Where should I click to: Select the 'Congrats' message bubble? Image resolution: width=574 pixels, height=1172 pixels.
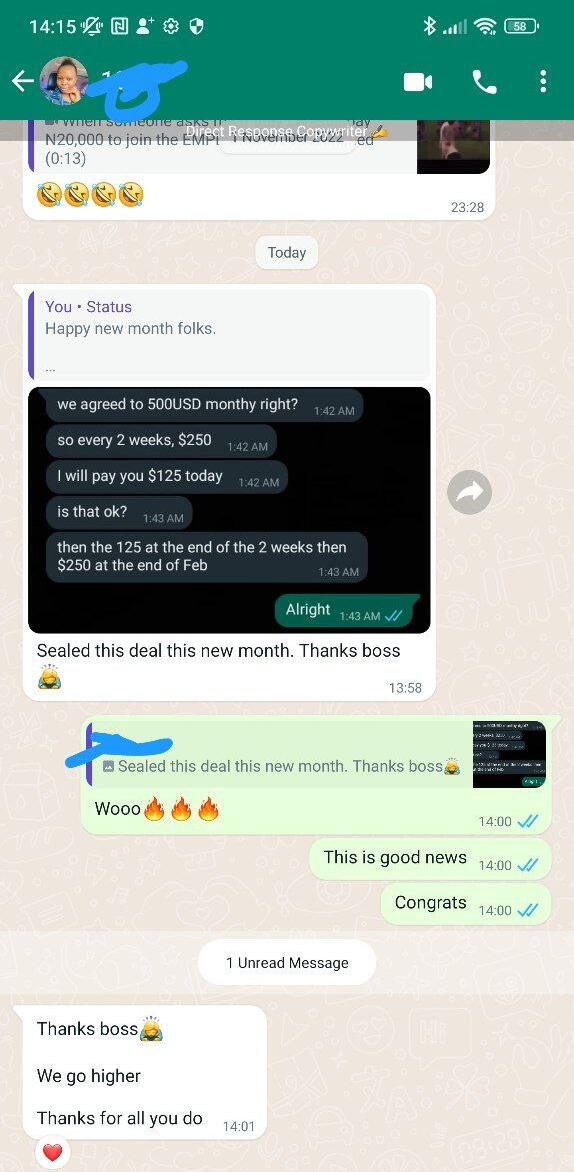[x=466, y=904]
